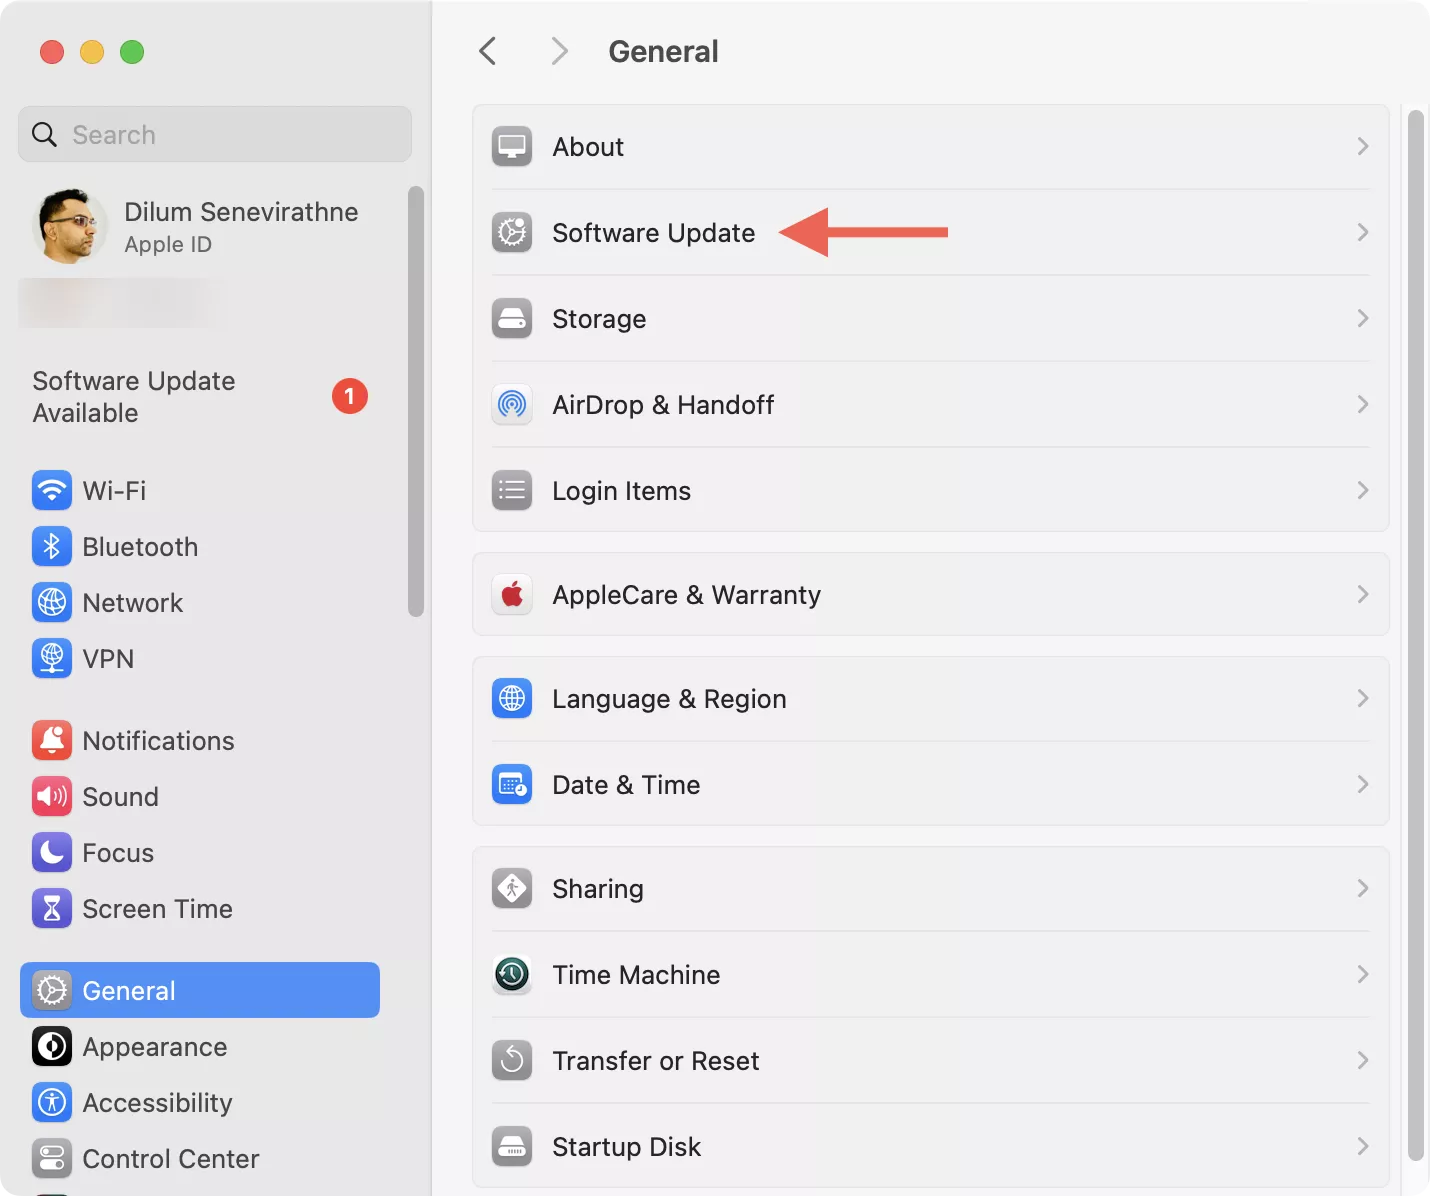Click the Wi-Fi sidebar icon
Image resolution: width=1430 pixels, height=1196 pixels.
[52, 491]
